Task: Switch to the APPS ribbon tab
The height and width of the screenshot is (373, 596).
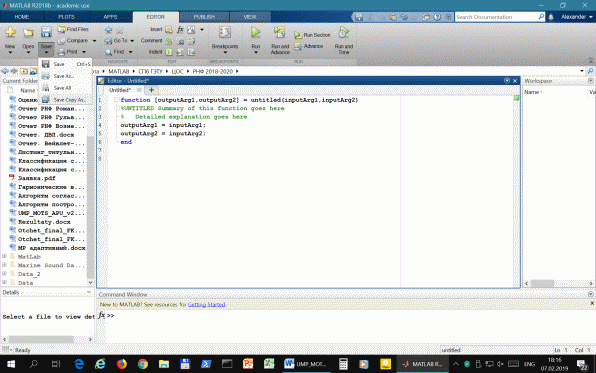Action: pos(110,17)
